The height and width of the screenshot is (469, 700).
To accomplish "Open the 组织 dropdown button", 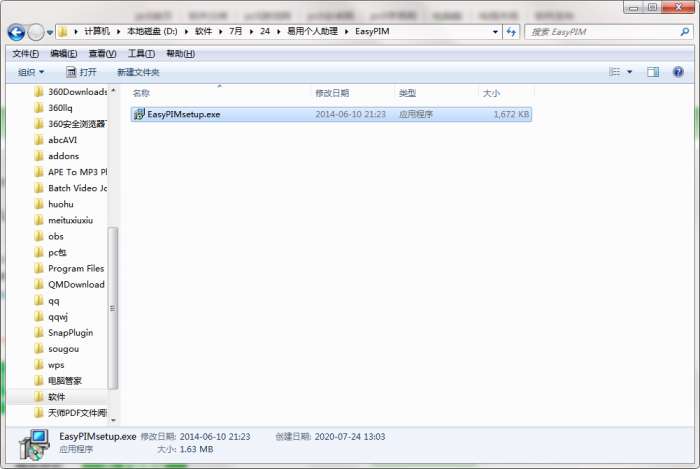I will coord(31,72).
